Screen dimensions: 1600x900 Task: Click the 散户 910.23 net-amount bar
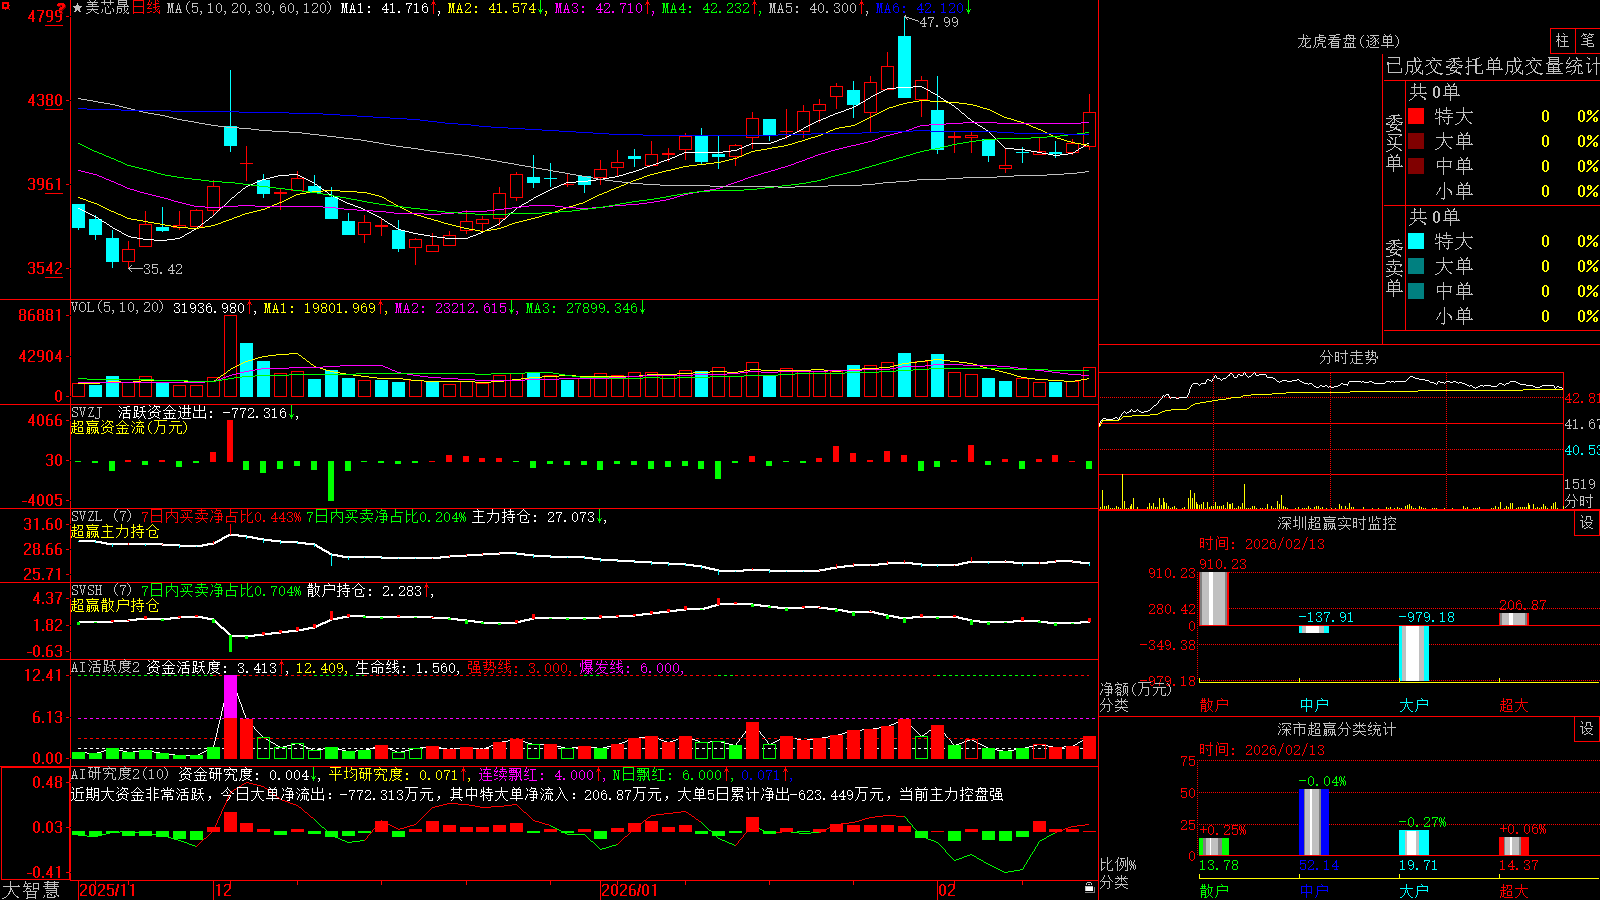(x=1214, y=599)
